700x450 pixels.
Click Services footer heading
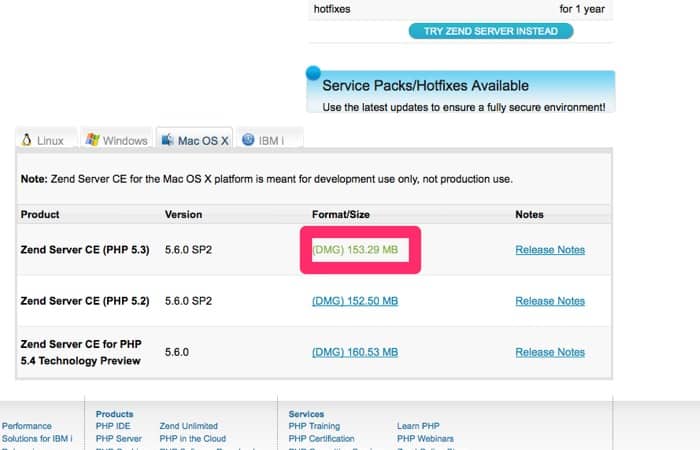306,414
